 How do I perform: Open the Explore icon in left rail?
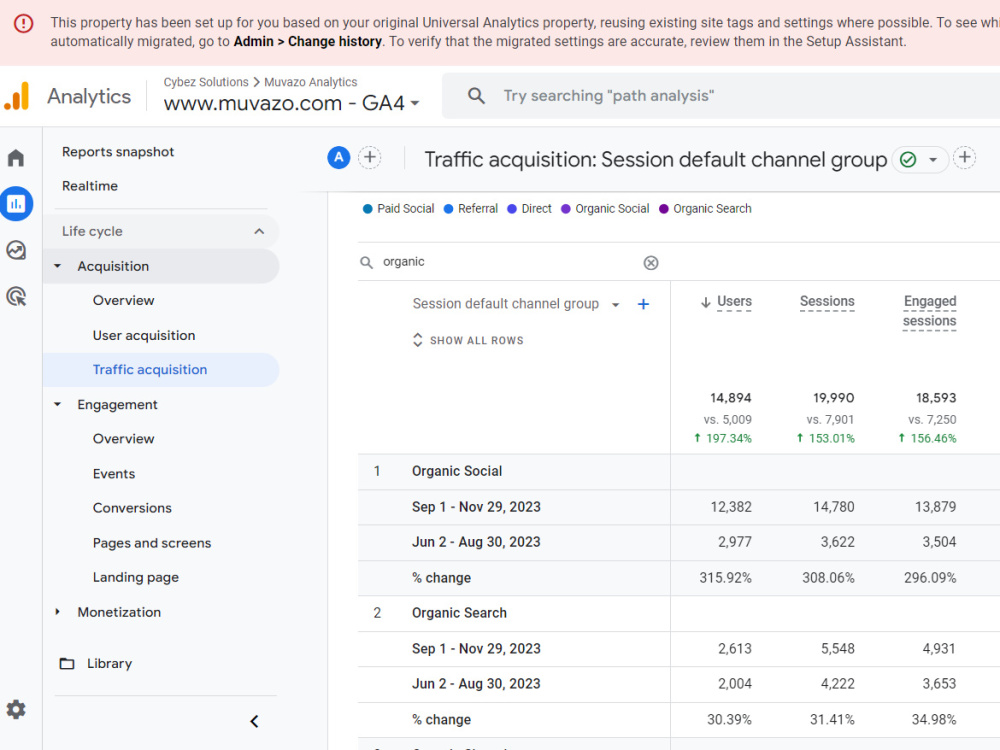click(x=16, y=250)
